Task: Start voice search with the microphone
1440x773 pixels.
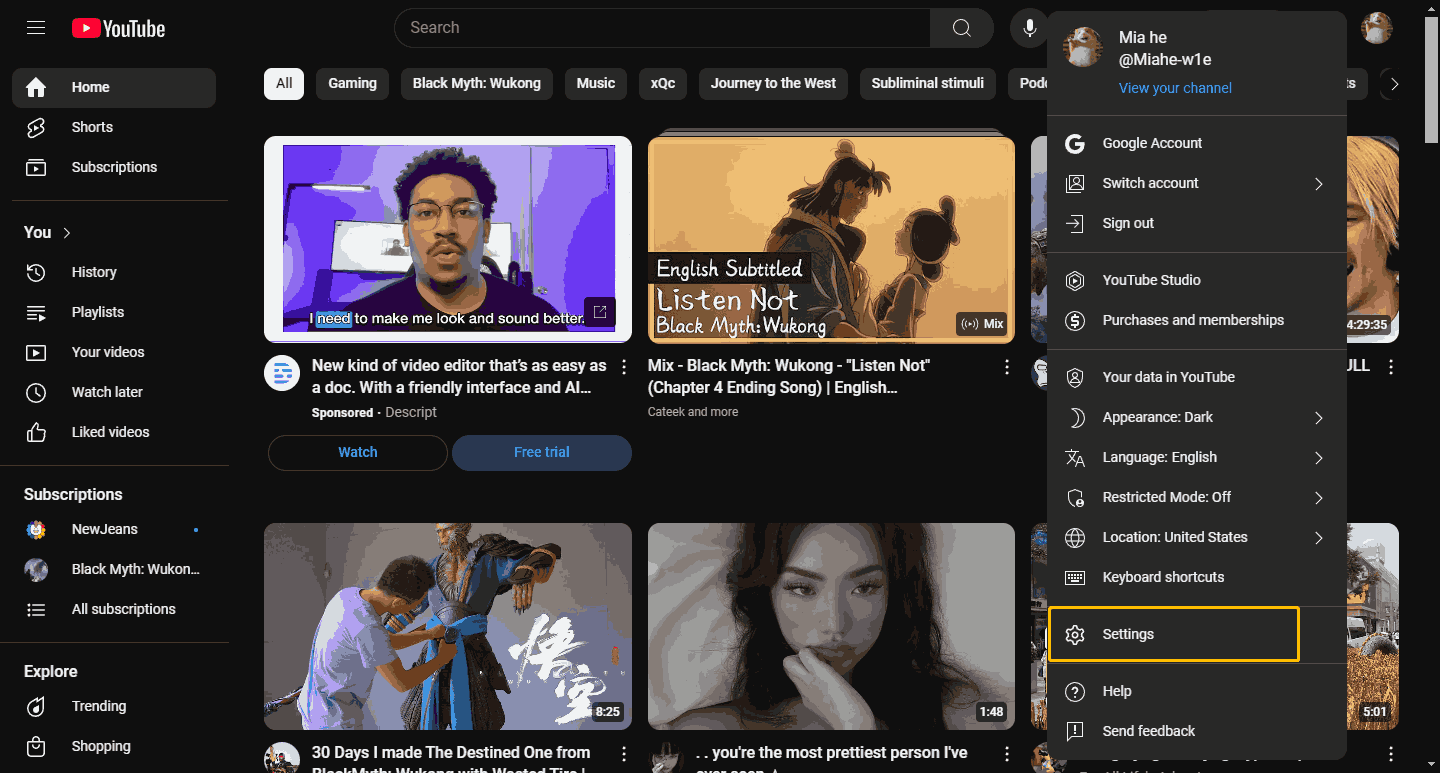Action: (x=1029, y=28)
